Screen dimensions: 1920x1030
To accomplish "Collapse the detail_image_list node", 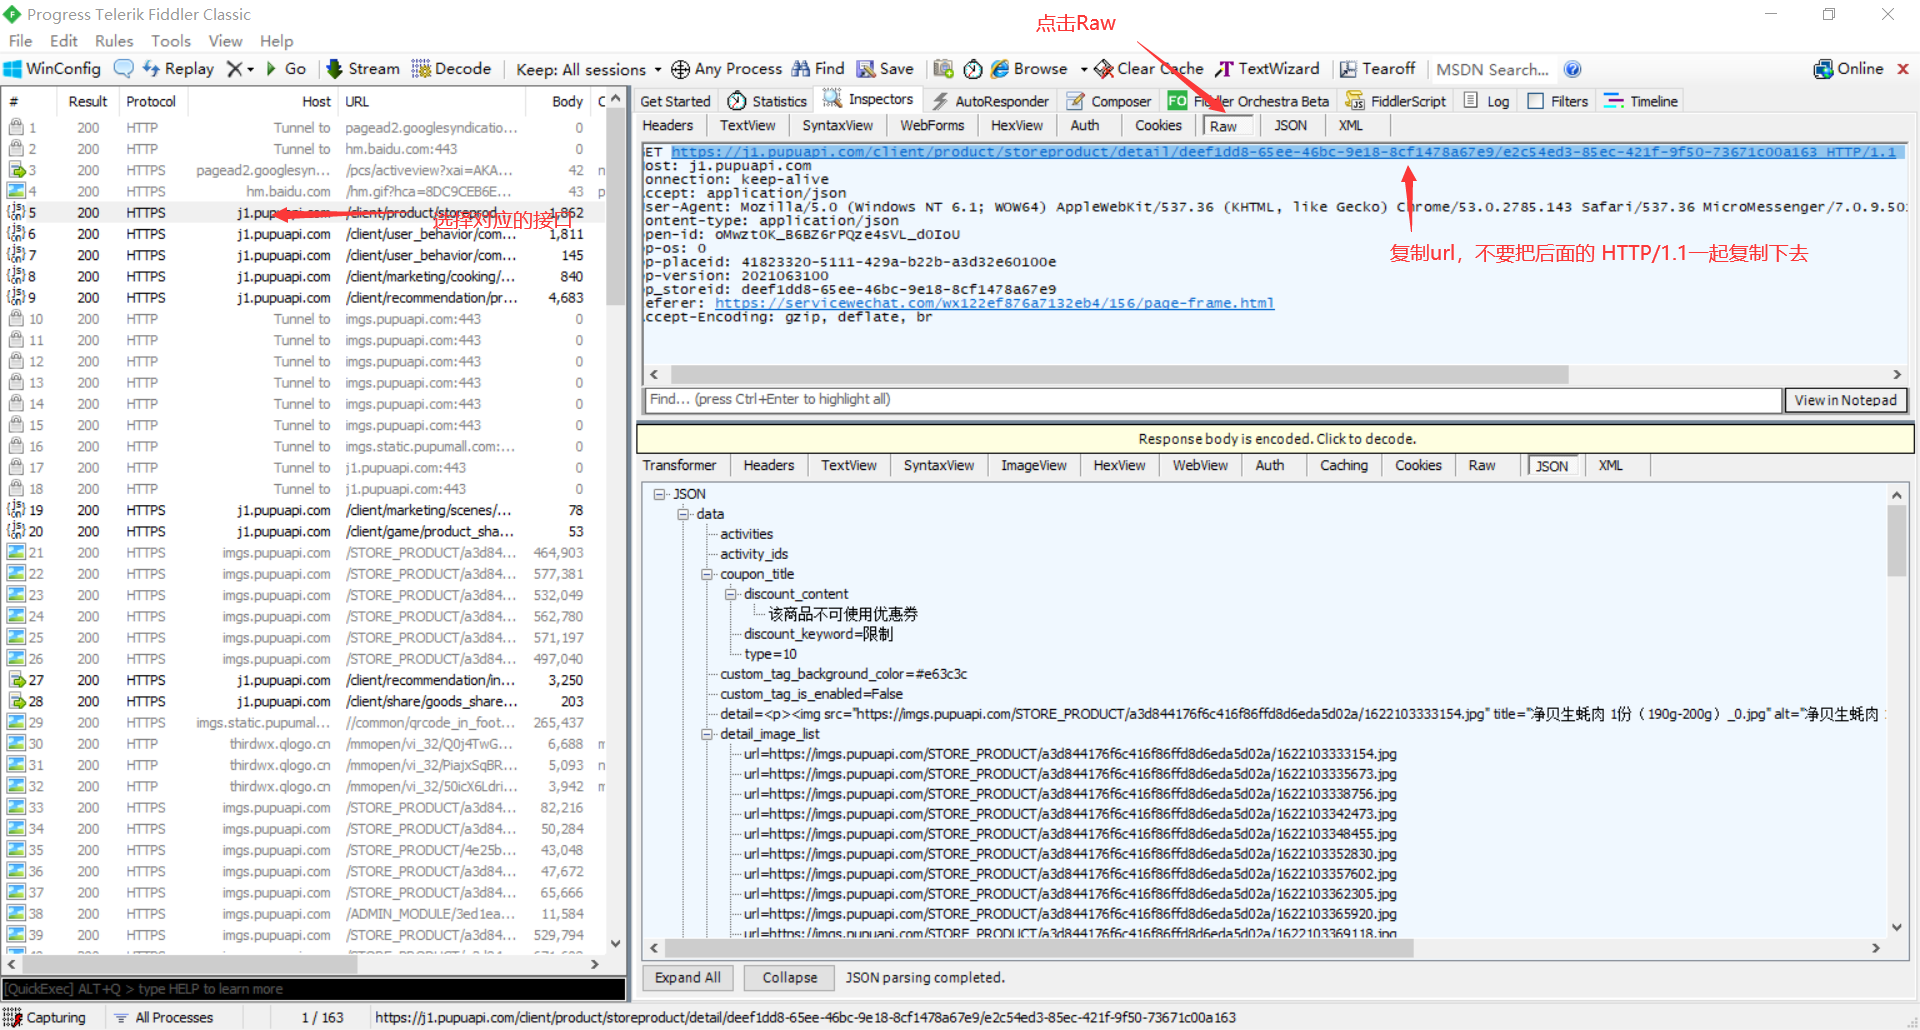I will pos(707,734).
